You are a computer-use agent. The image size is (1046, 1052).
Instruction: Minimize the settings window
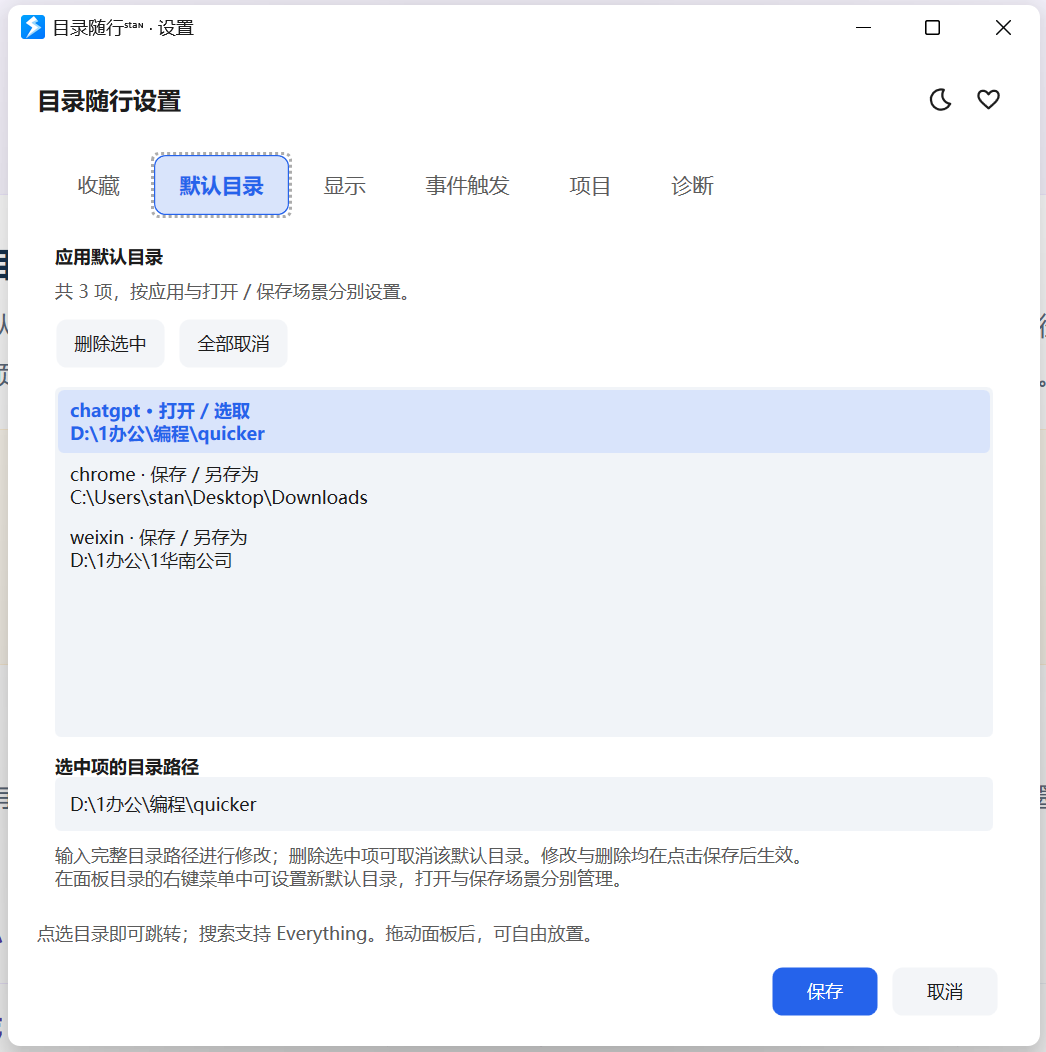coord(864,28)
